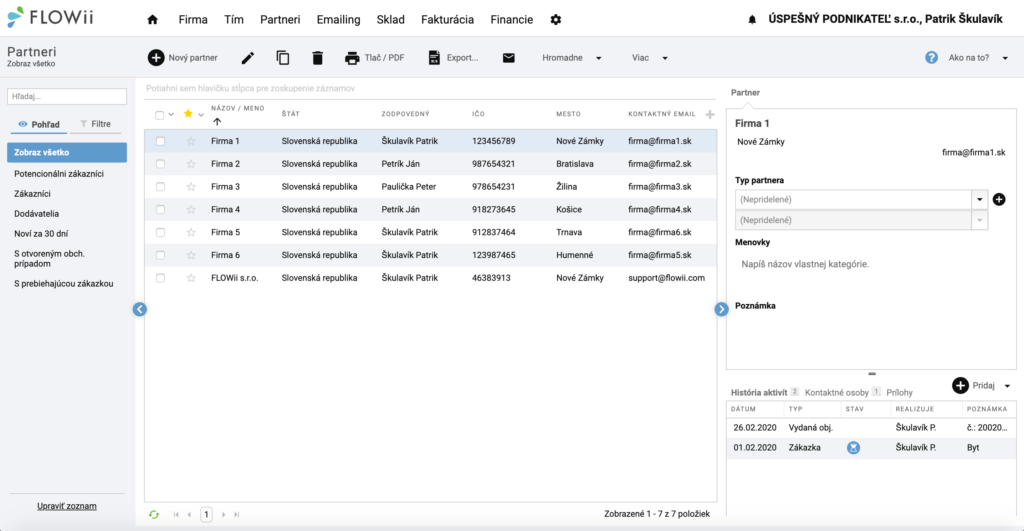1024x531 pixels.
Task: Click Menovky category input field
Action: [x=805, y=265]
